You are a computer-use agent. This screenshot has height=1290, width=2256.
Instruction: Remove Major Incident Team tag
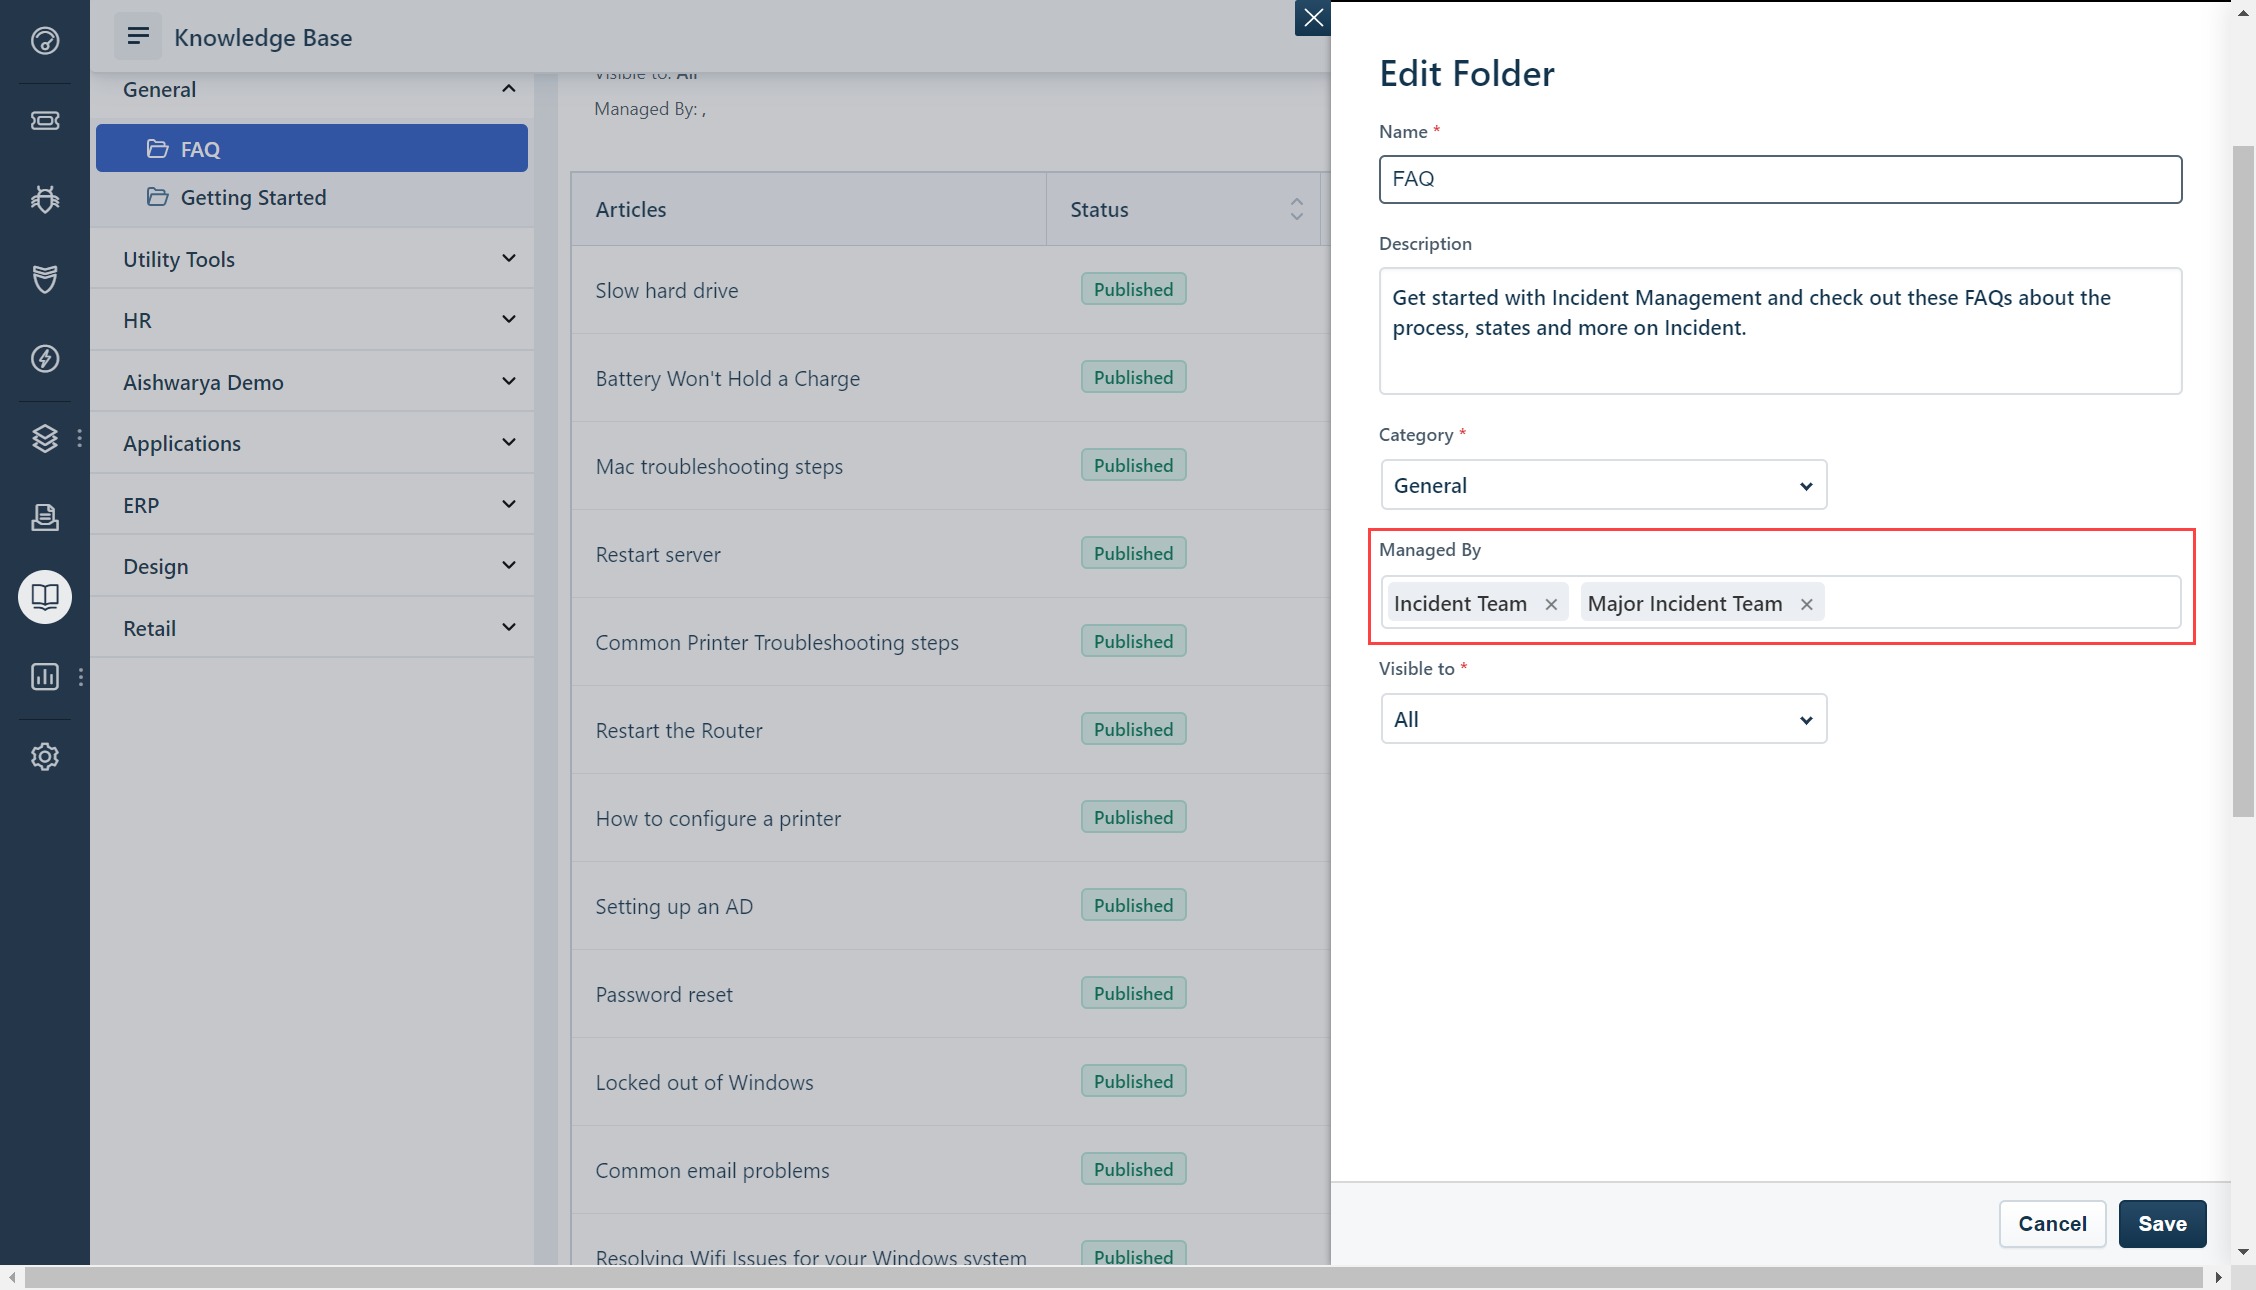[x=1806, y=604]
